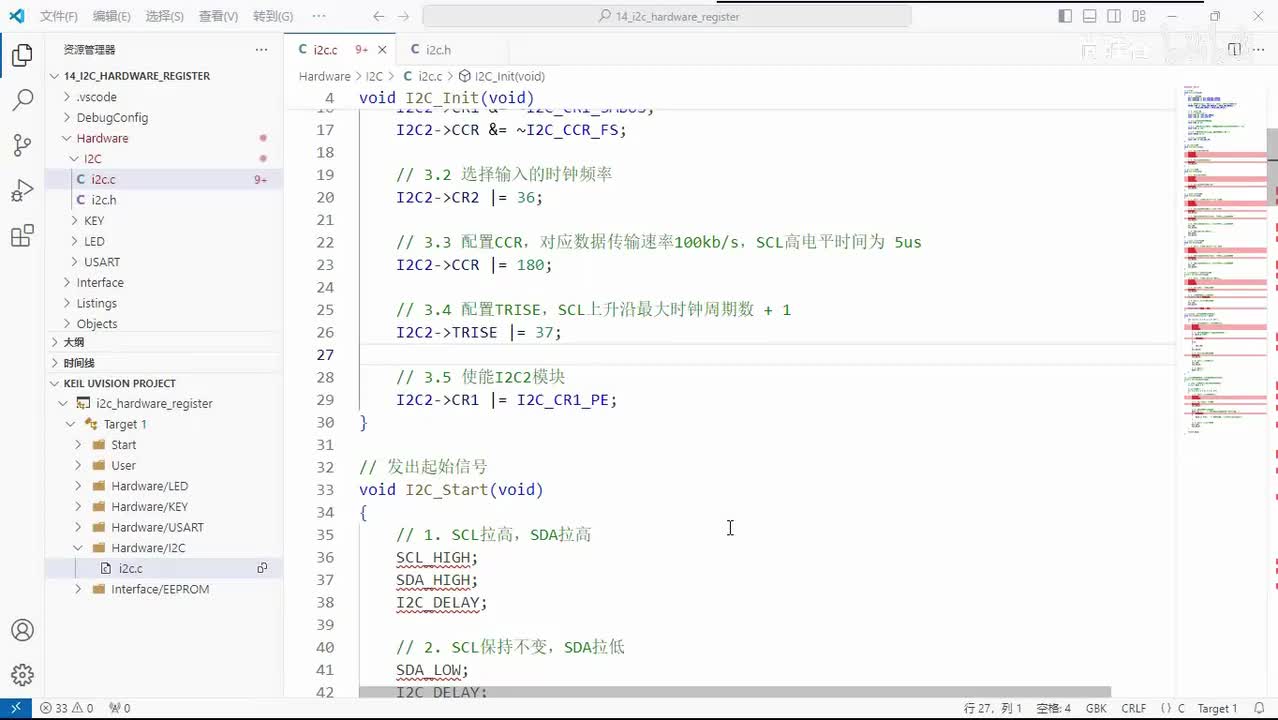Viewport: 1278px width, 720px height.
Task: Click the remote window icon in status bar
Action: pyautogui.click(x=15, y=708)
